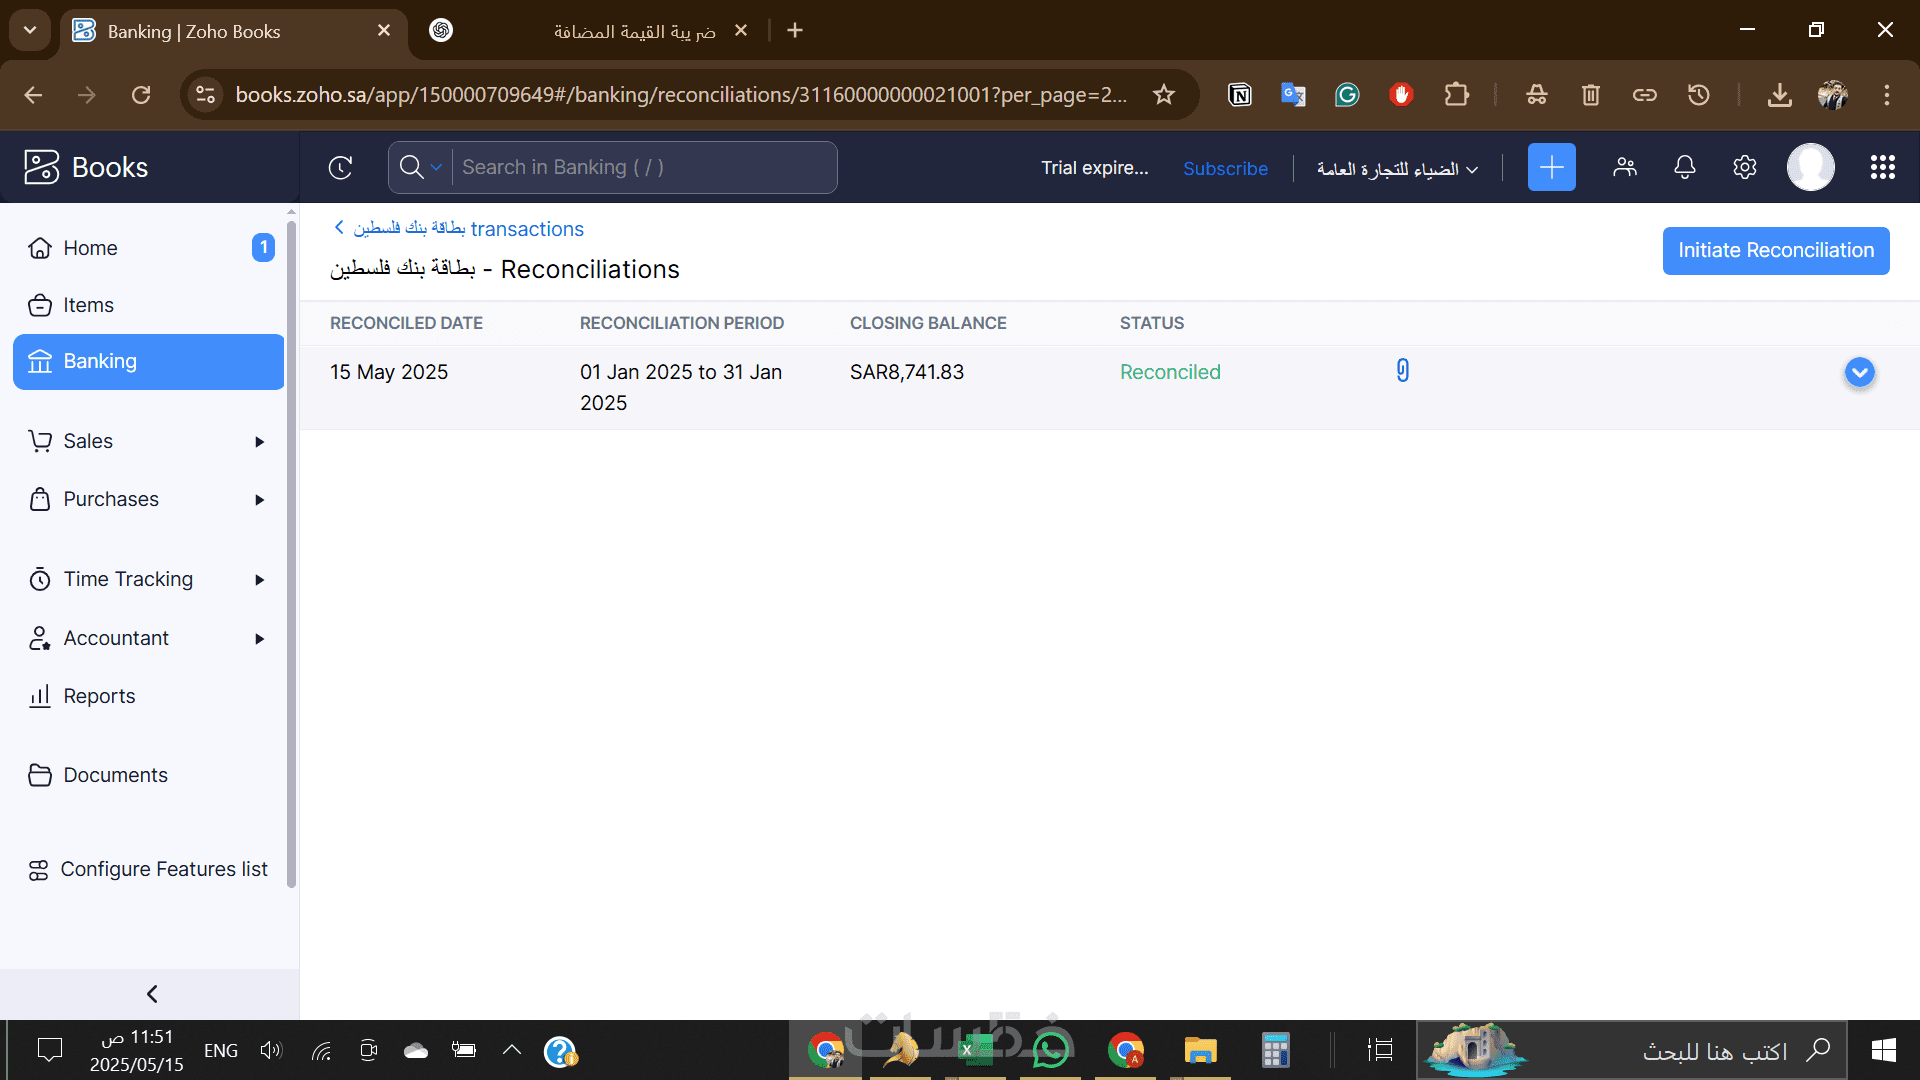The image size is (1920, 1080).
Task: Open the apps grid launcher icon
Action: click(x=1882, y=167)
